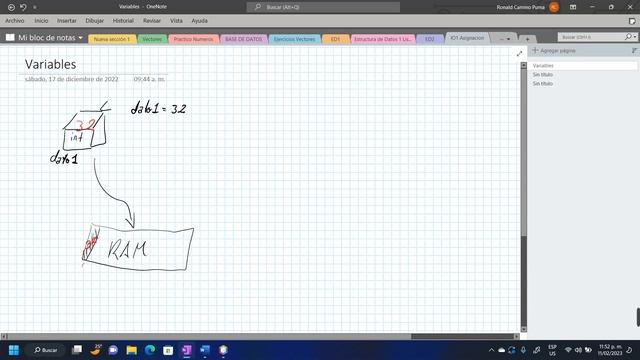Screen dimensions: 640x360
Task: Open the Revisar ribbon tab
Action: pyautogui.click(x=152, y=20)
